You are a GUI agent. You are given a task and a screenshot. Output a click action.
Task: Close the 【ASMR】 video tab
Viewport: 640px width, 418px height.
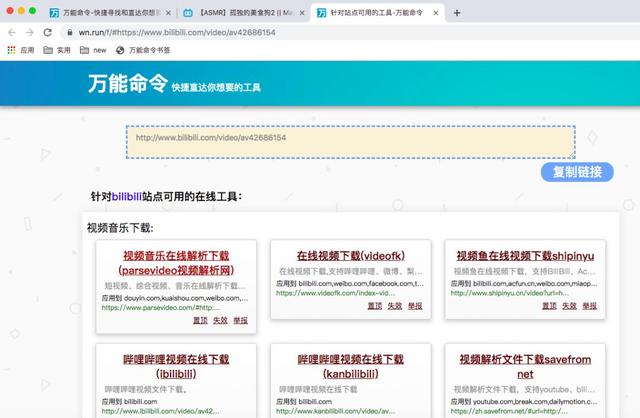click(x=302, y=13)
